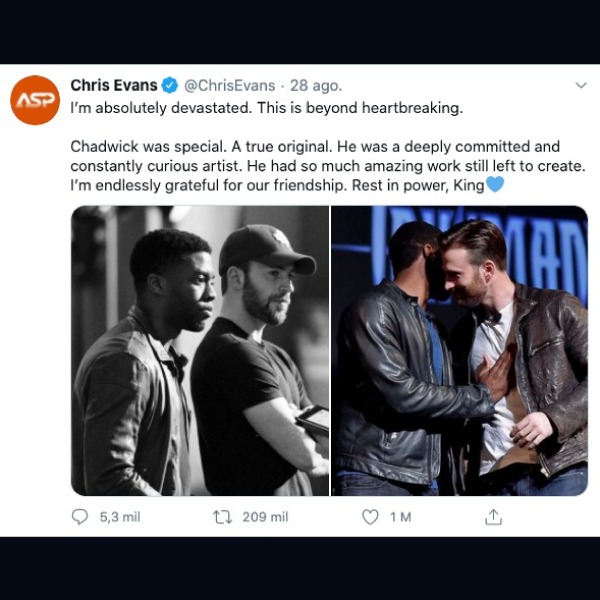
Task: Retweet using the retweet arrows icon
Action: tap(225, 517)
